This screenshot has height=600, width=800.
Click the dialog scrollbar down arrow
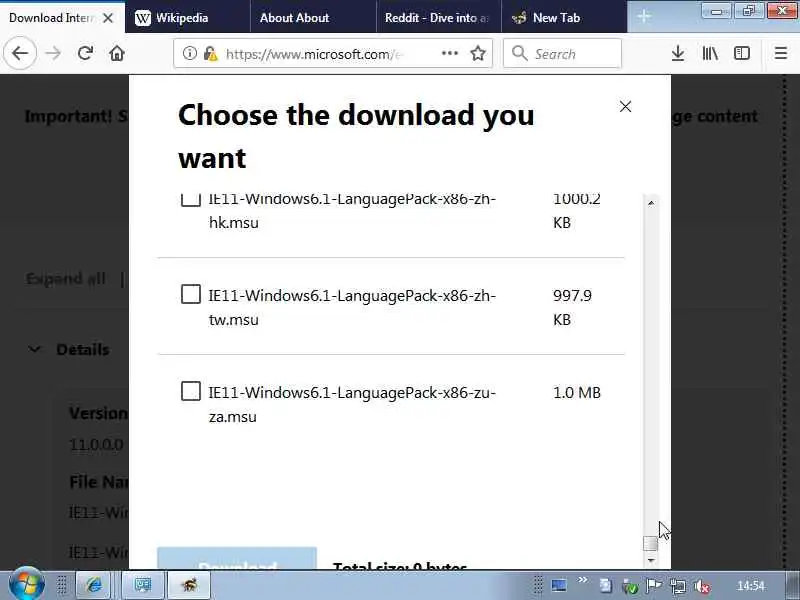(651, 560)
